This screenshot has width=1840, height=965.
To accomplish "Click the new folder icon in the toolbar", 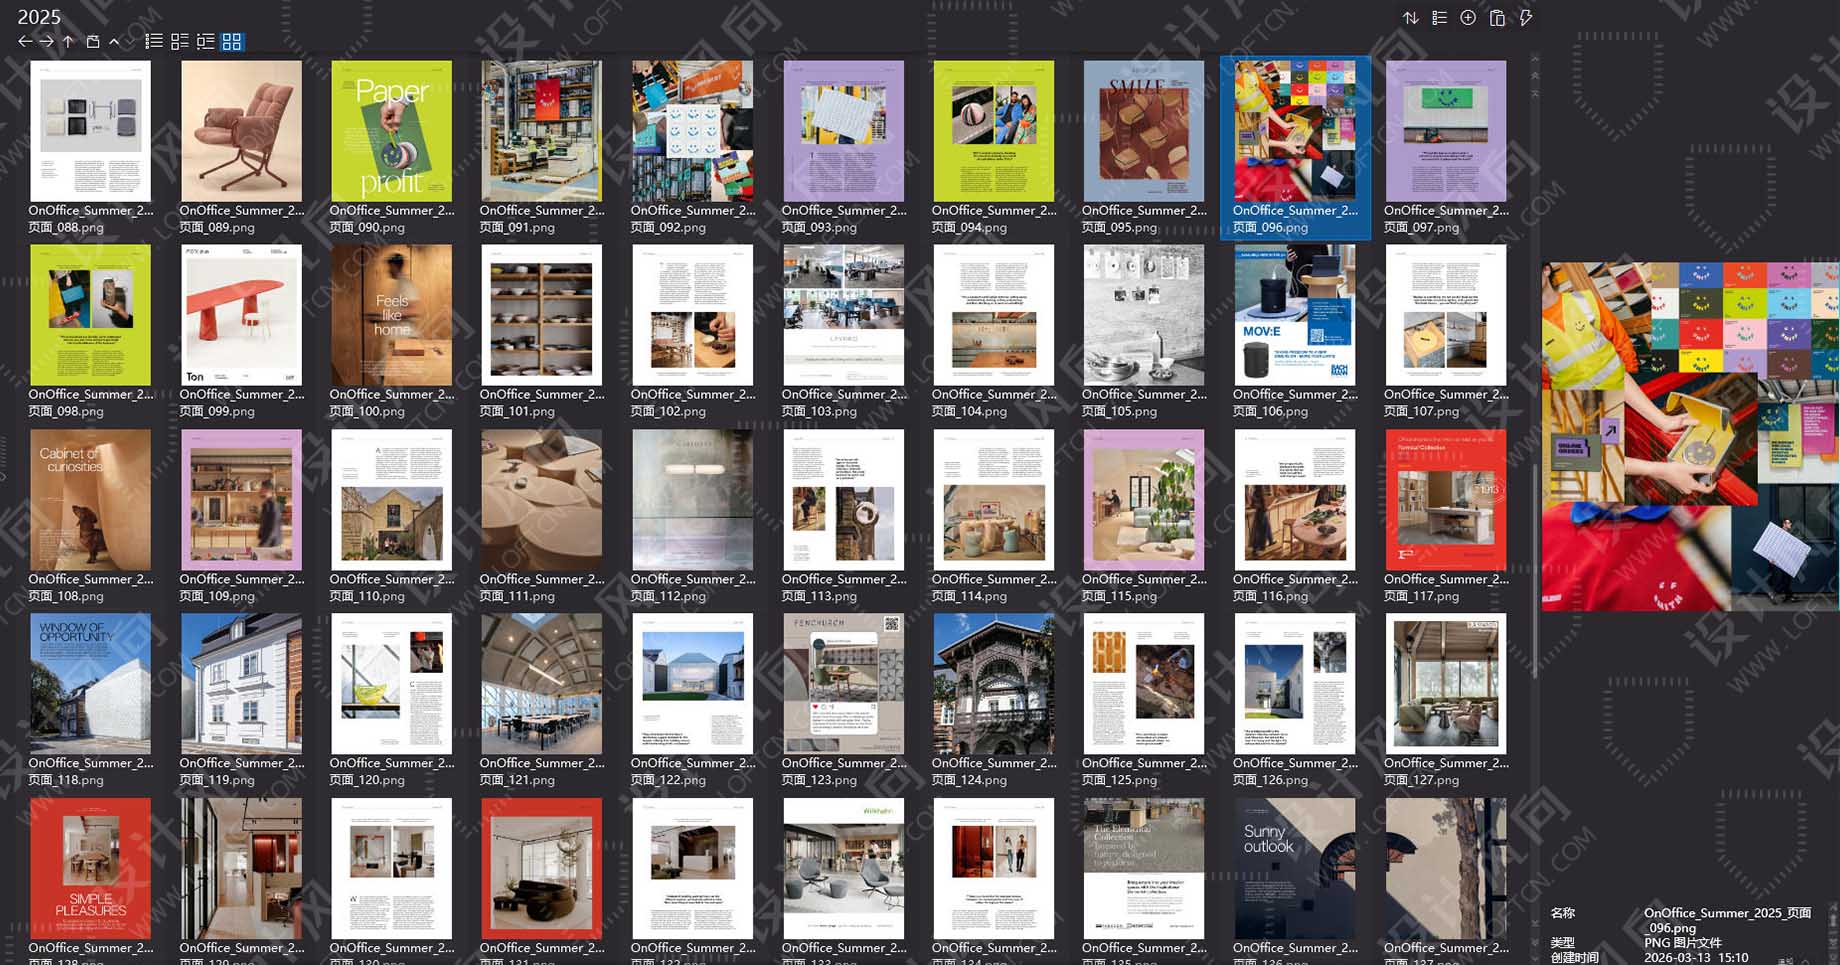I will (x=92, y=41).
